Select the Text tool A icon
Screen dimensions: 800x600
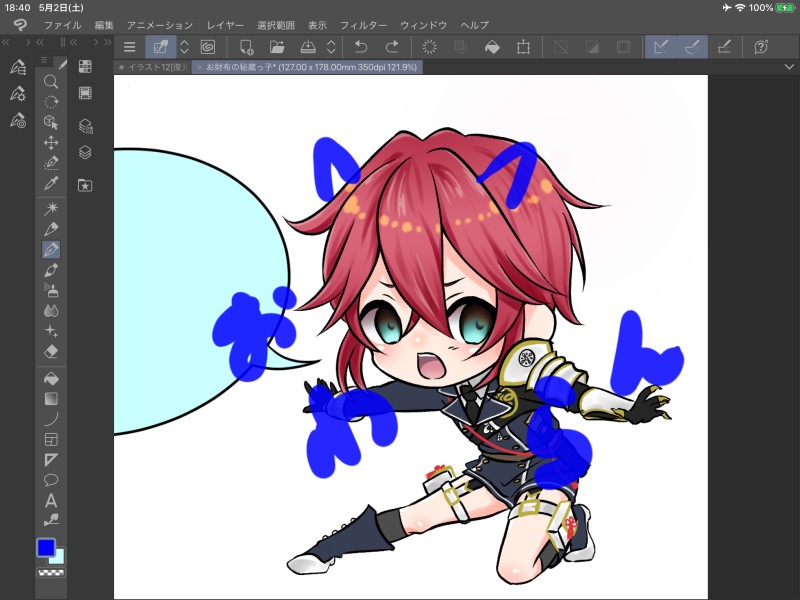click(x=51, y=501)
